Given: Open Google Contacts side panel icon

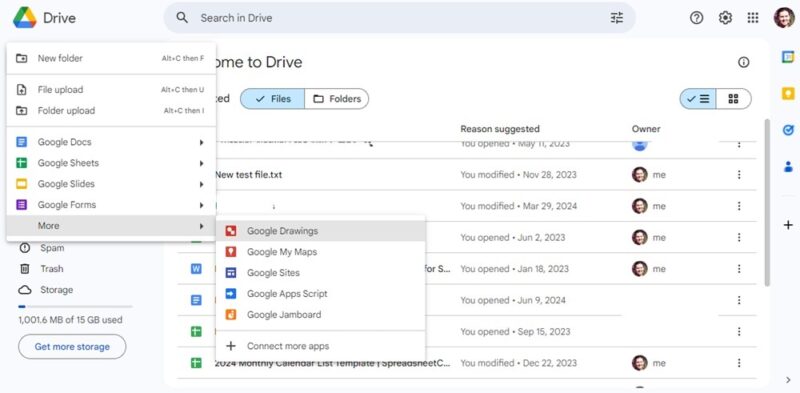Looking at the screenshot, I should [x=788, y=166].
